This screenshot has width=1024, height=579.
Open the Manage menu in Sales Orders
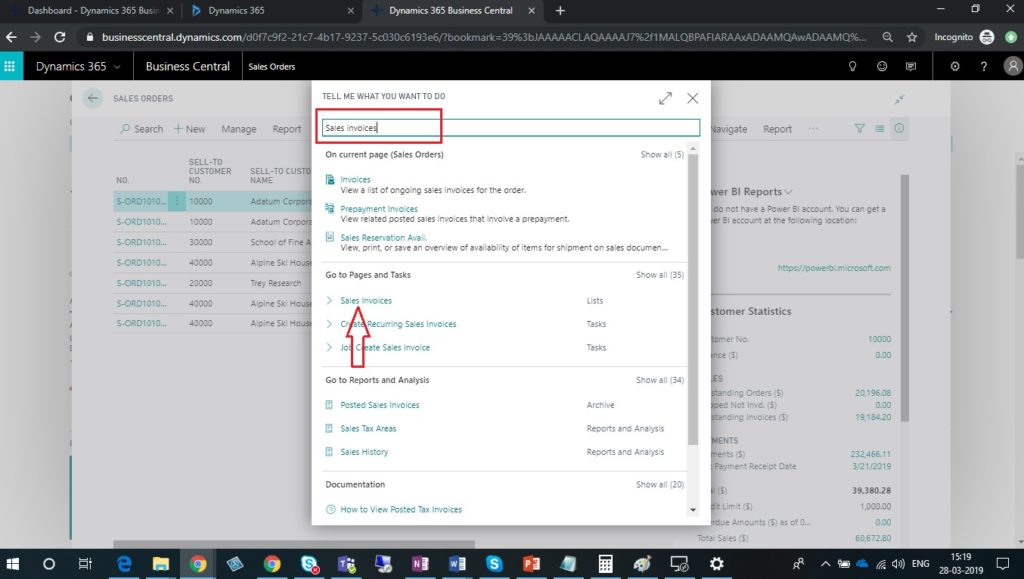click(x=239, y=129)
